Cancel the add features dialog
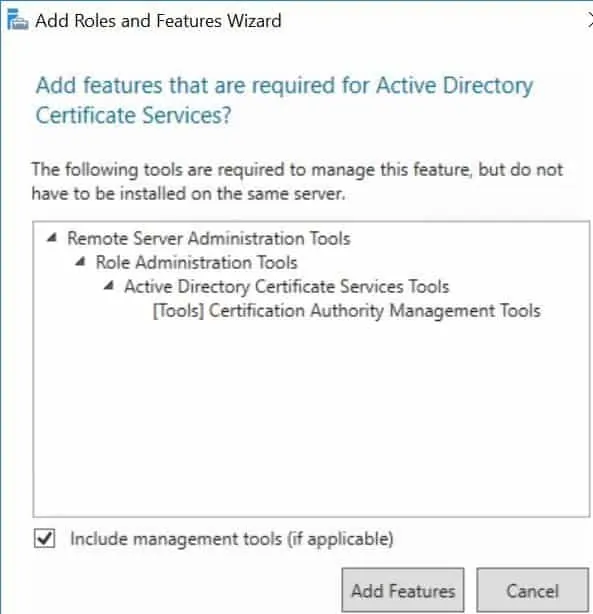Screen dimensions: 593x614 tap(532, 590)
